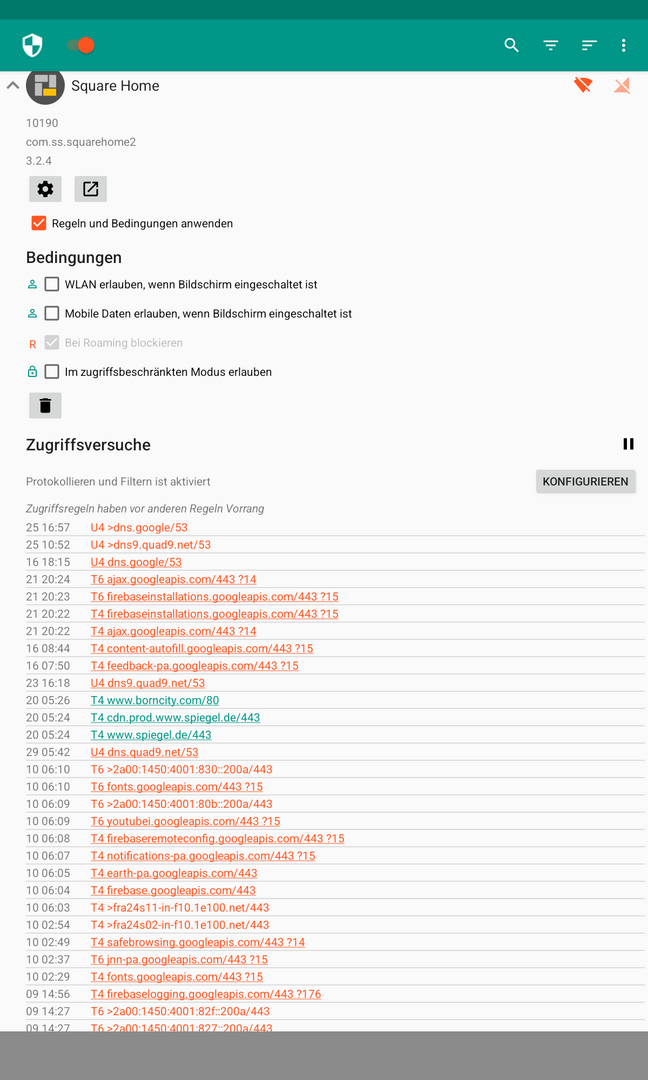The image size is (648, 1080).
Task: Toggle Wi-Fi blocking for Square Home
Action: tap(583, 86)
